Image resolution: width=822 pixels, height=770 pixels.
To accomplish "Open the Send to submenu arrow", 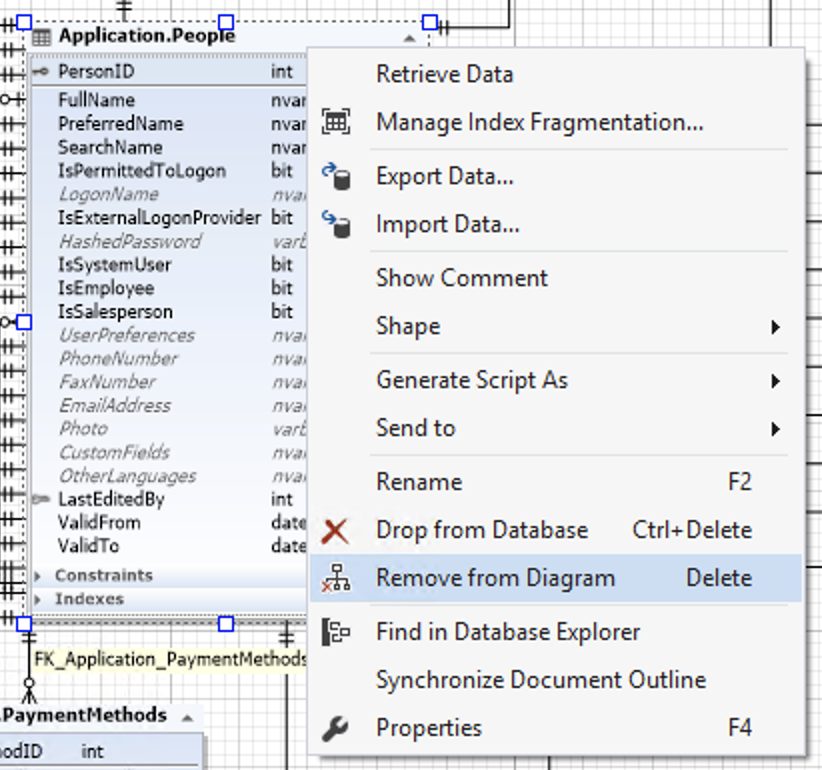I will (775, 429).
